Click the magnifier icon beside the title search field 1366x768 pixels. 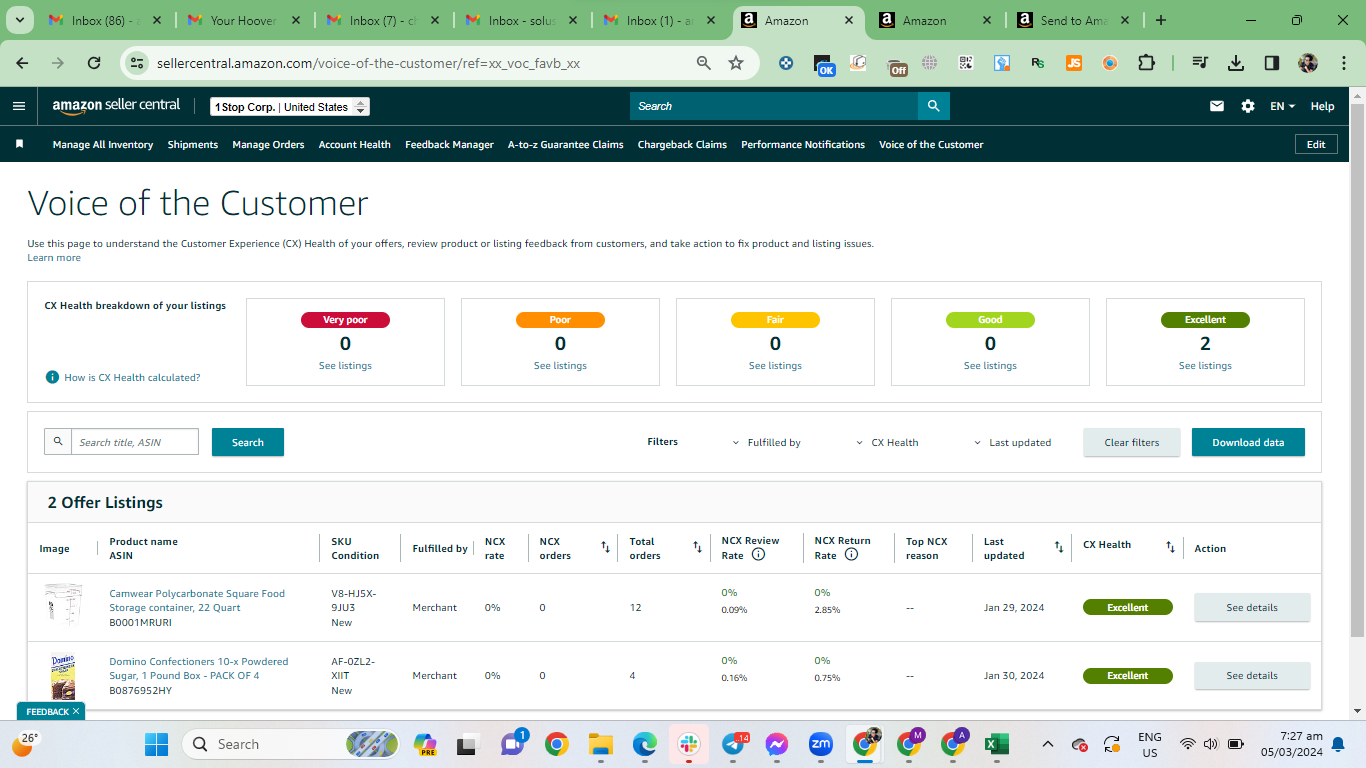[x=58, y=442]
